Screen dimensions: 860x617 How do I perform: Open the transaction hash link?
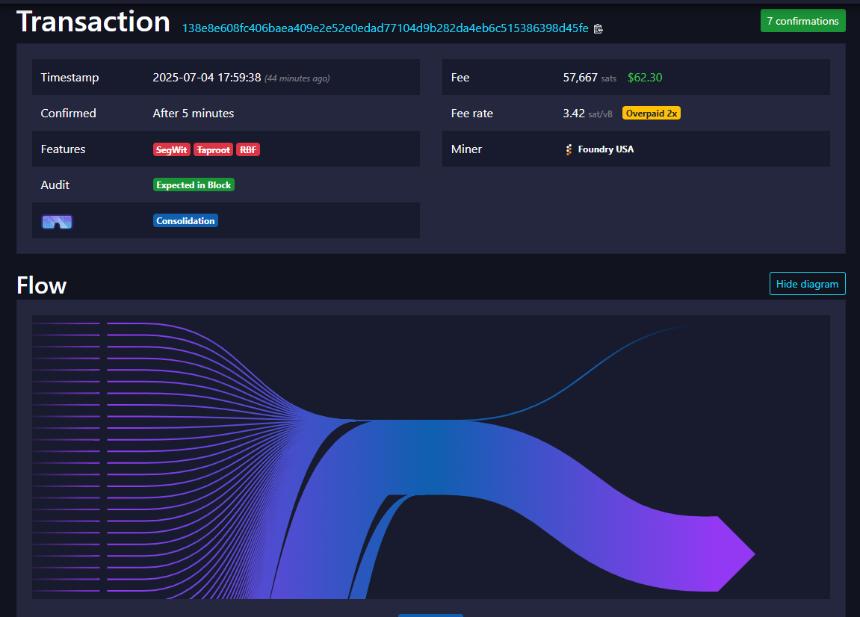(385, 28)
